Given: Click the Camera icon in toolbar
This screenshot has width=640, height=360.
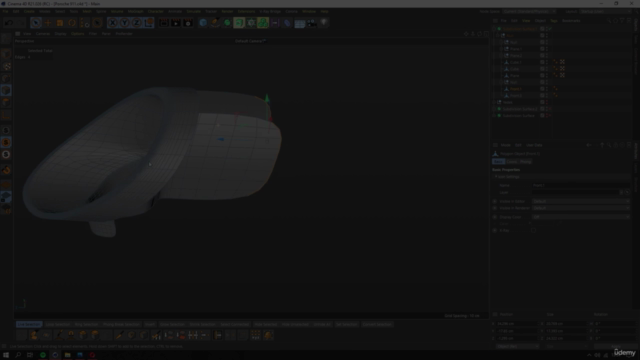Looking at the screenshot, I should 312,23.
